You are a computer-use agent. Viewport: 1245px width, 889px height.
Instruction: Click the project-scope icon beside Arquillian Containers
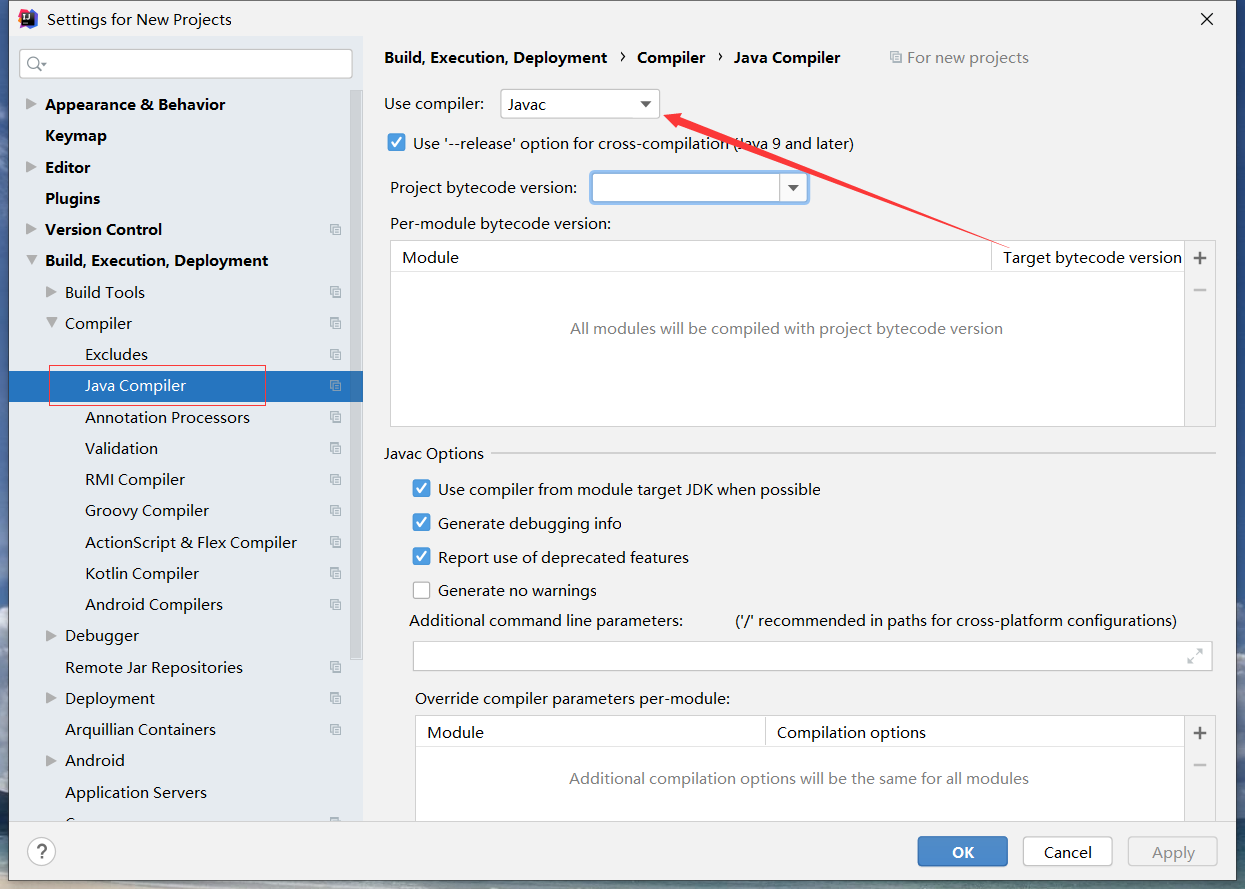click(335, 730)
